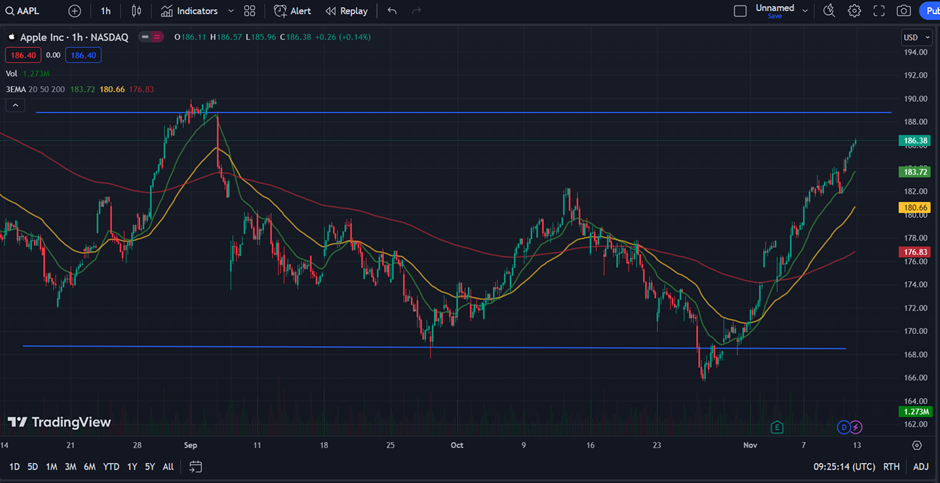Screen dimensions: 940x483
Task: Open the indicator templates grid icon
Action: (x=250, y=11)
